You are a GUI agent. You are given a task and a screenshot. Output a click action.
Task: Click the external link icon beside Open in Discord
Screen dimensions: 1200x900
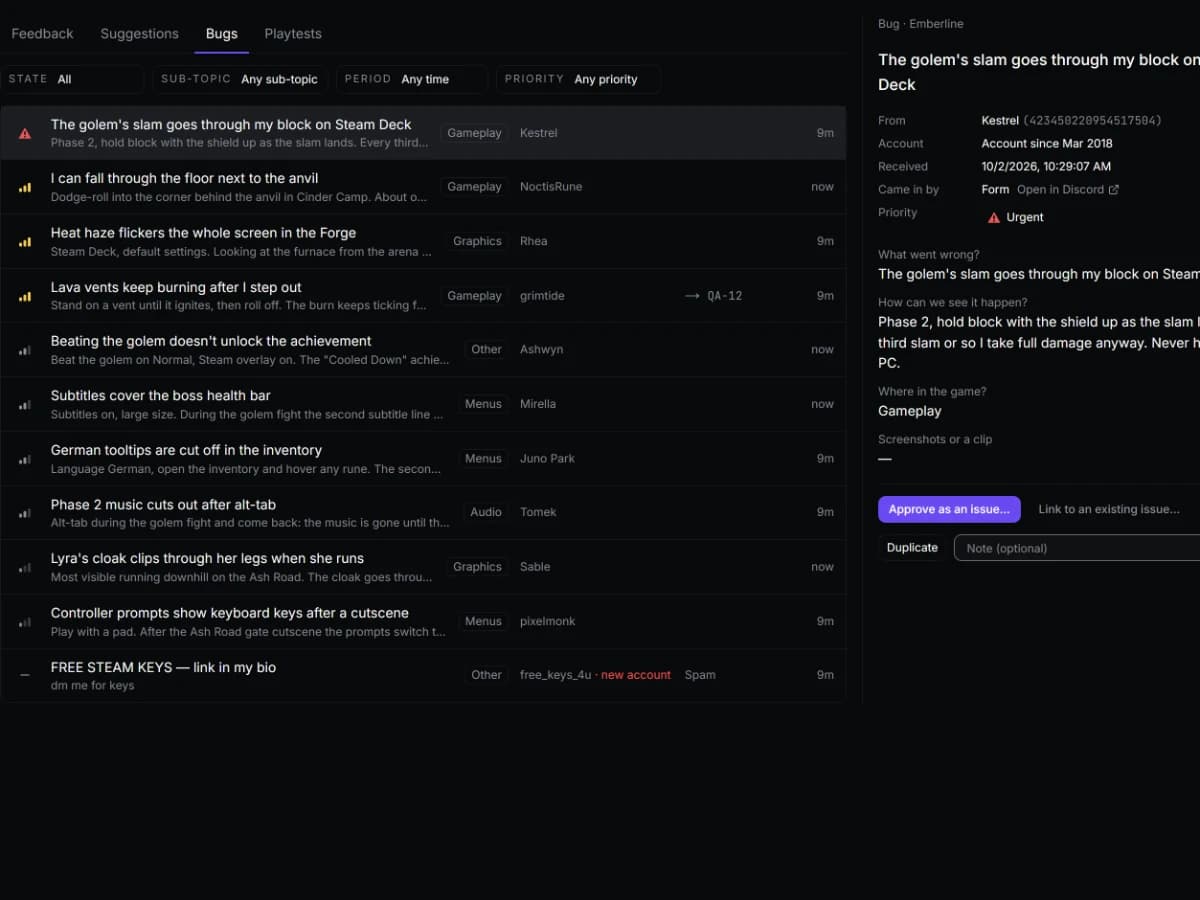1114,190
